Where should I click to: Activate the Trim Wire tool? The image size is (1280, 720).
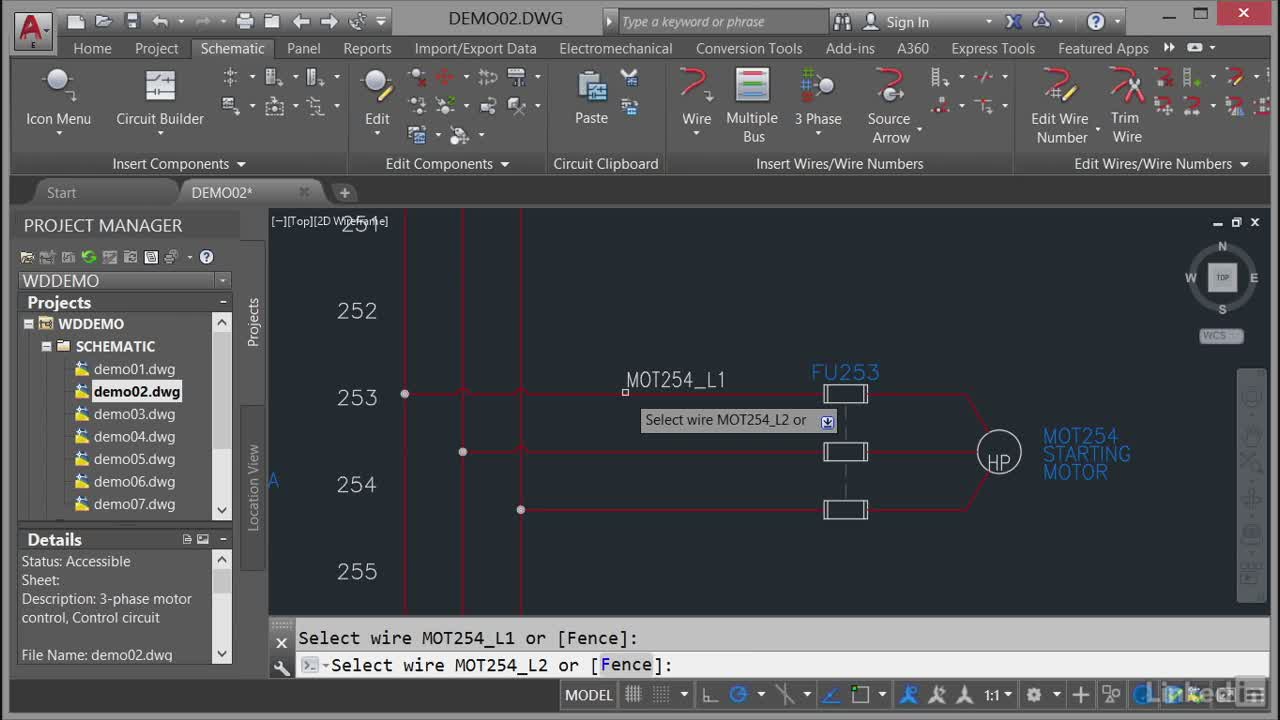(x=1126, y=105)
